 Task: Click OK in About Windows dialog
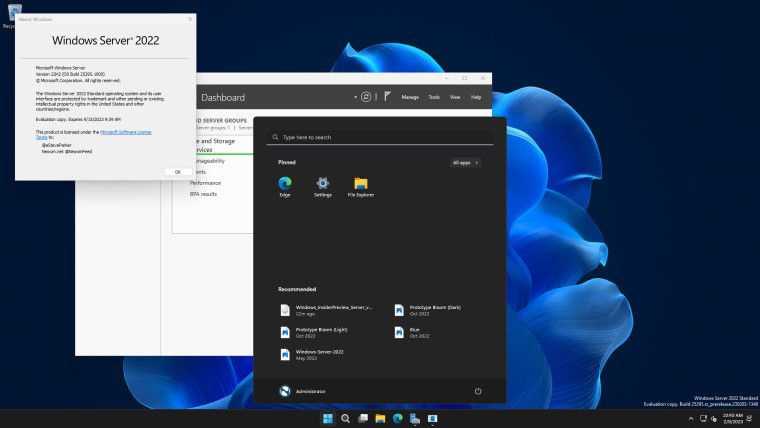(177, 171)
